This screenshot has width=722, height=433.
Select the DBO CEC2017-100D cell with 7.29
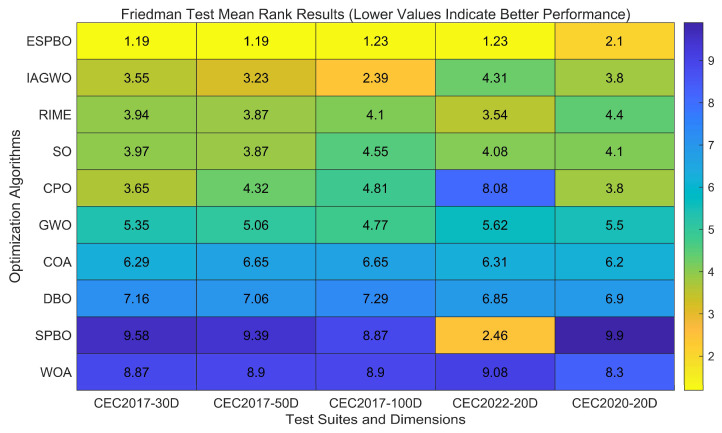point(375,298)
